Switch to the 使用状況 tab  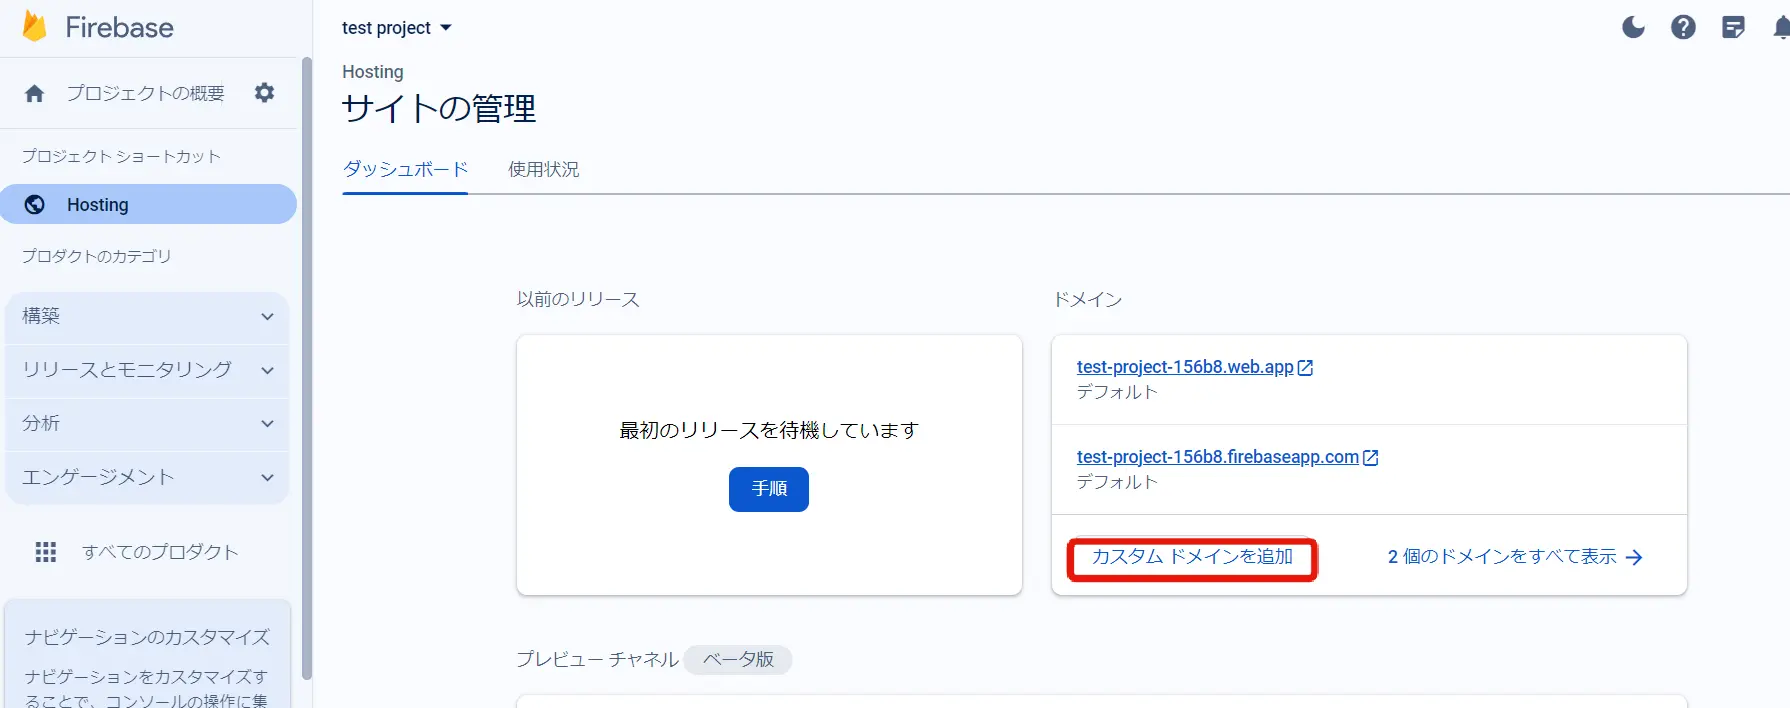[x=543, y=169]
